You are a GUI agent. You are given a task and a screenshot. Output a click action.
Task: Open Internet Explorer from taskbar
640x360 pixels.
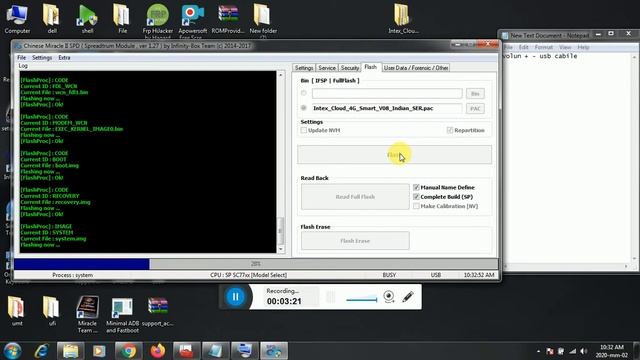click(42, 351)
